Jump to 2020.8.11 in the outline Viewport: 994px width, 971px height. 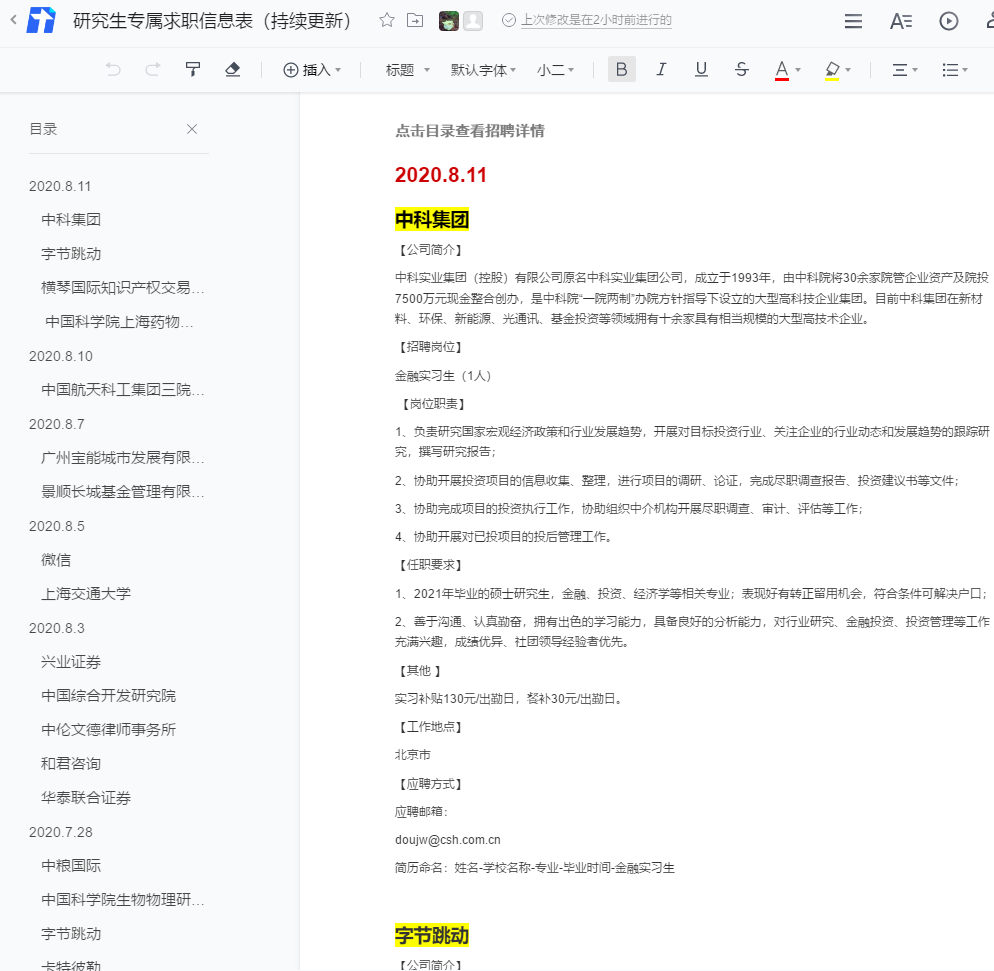(60, 186)
